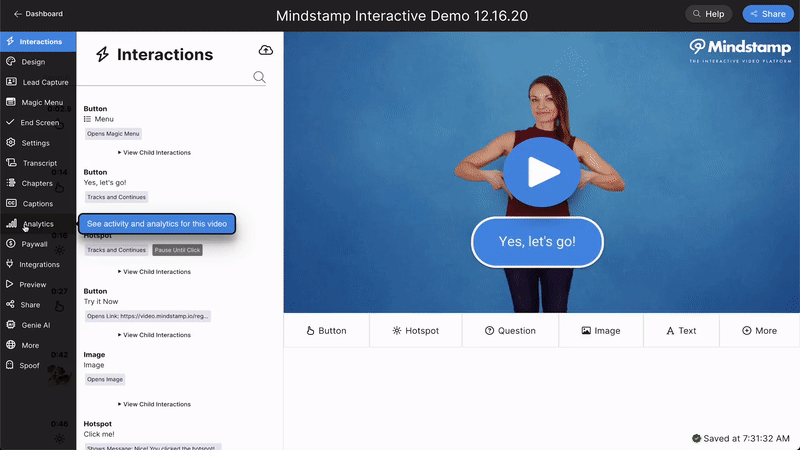Select Analytics in the sidebar menu
The width and height of the screenshot is (800, 450).
38,224
